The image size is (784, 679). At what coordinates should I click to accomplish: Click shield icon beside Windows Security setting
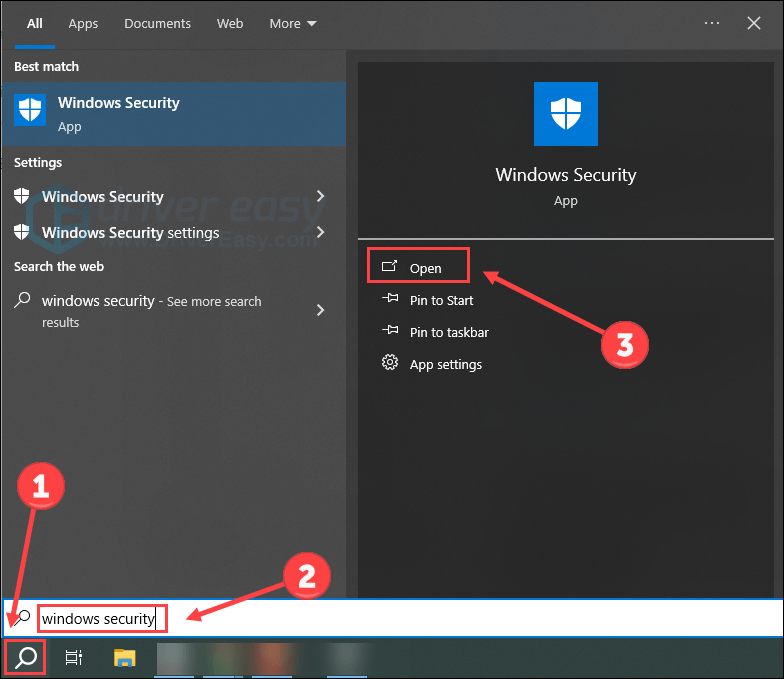[x=22, y=196]
